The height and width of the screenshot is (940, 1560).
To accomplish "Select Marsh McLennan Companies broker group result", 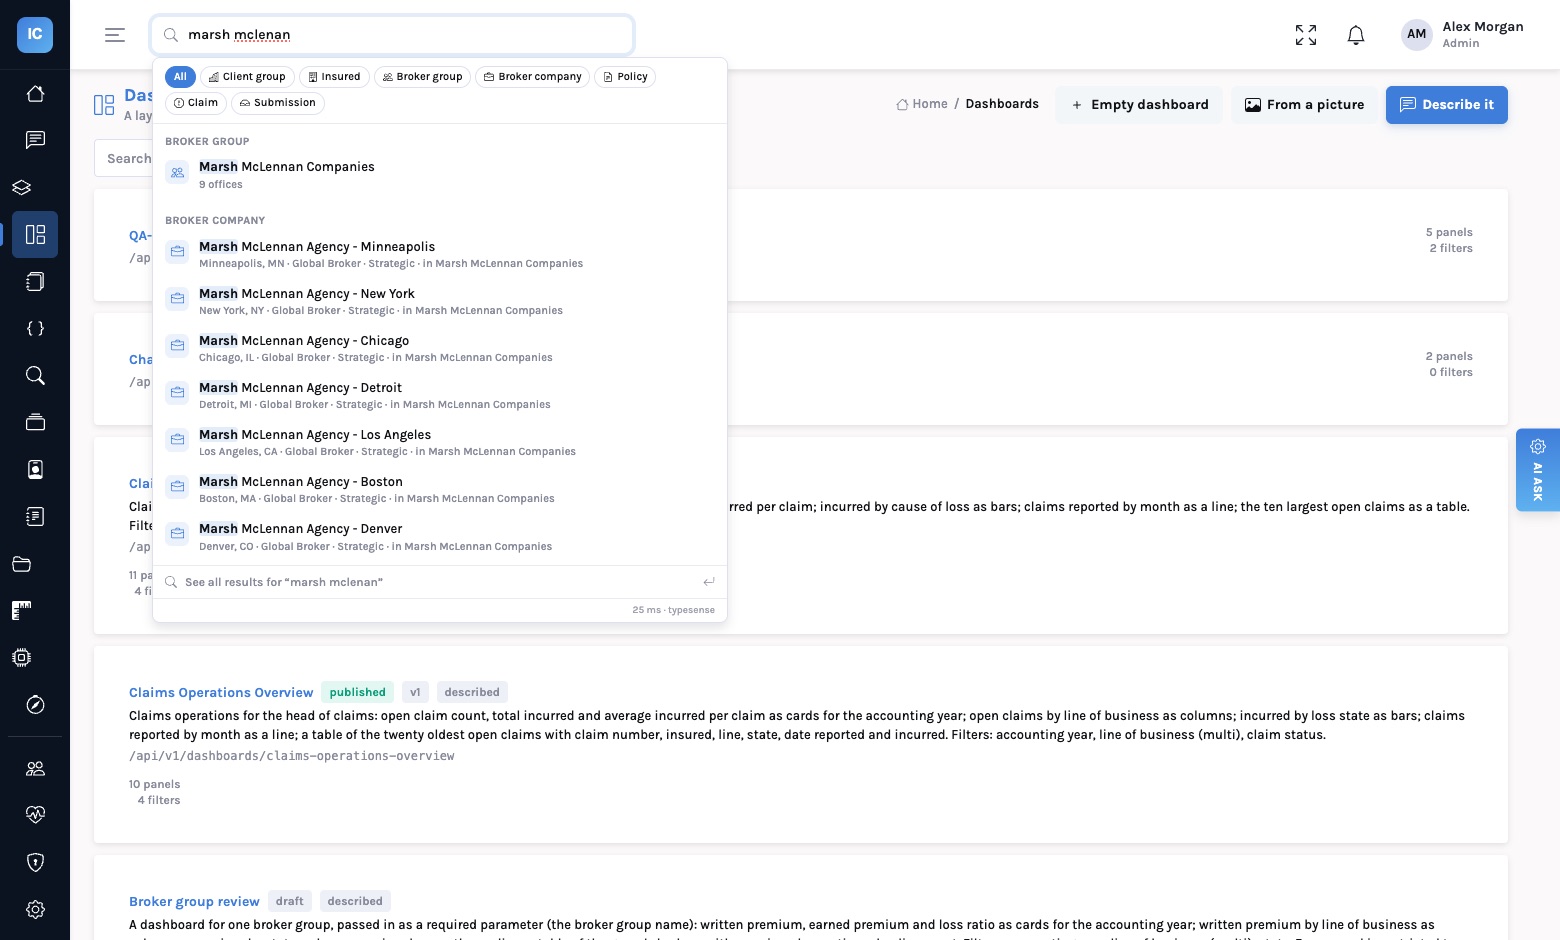I will click(440, 174).
